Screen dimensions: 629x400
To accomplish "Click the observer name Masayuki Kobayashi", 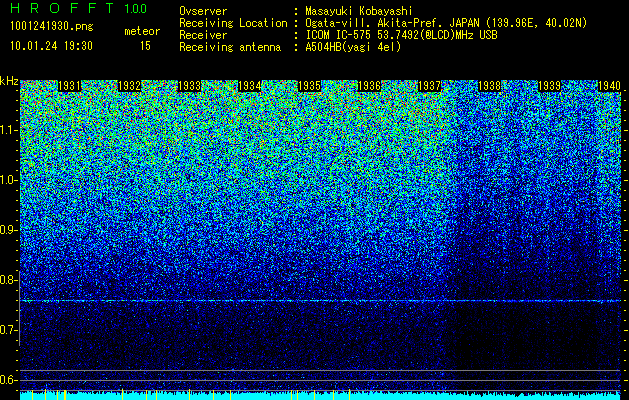I will tap(359, 11).
